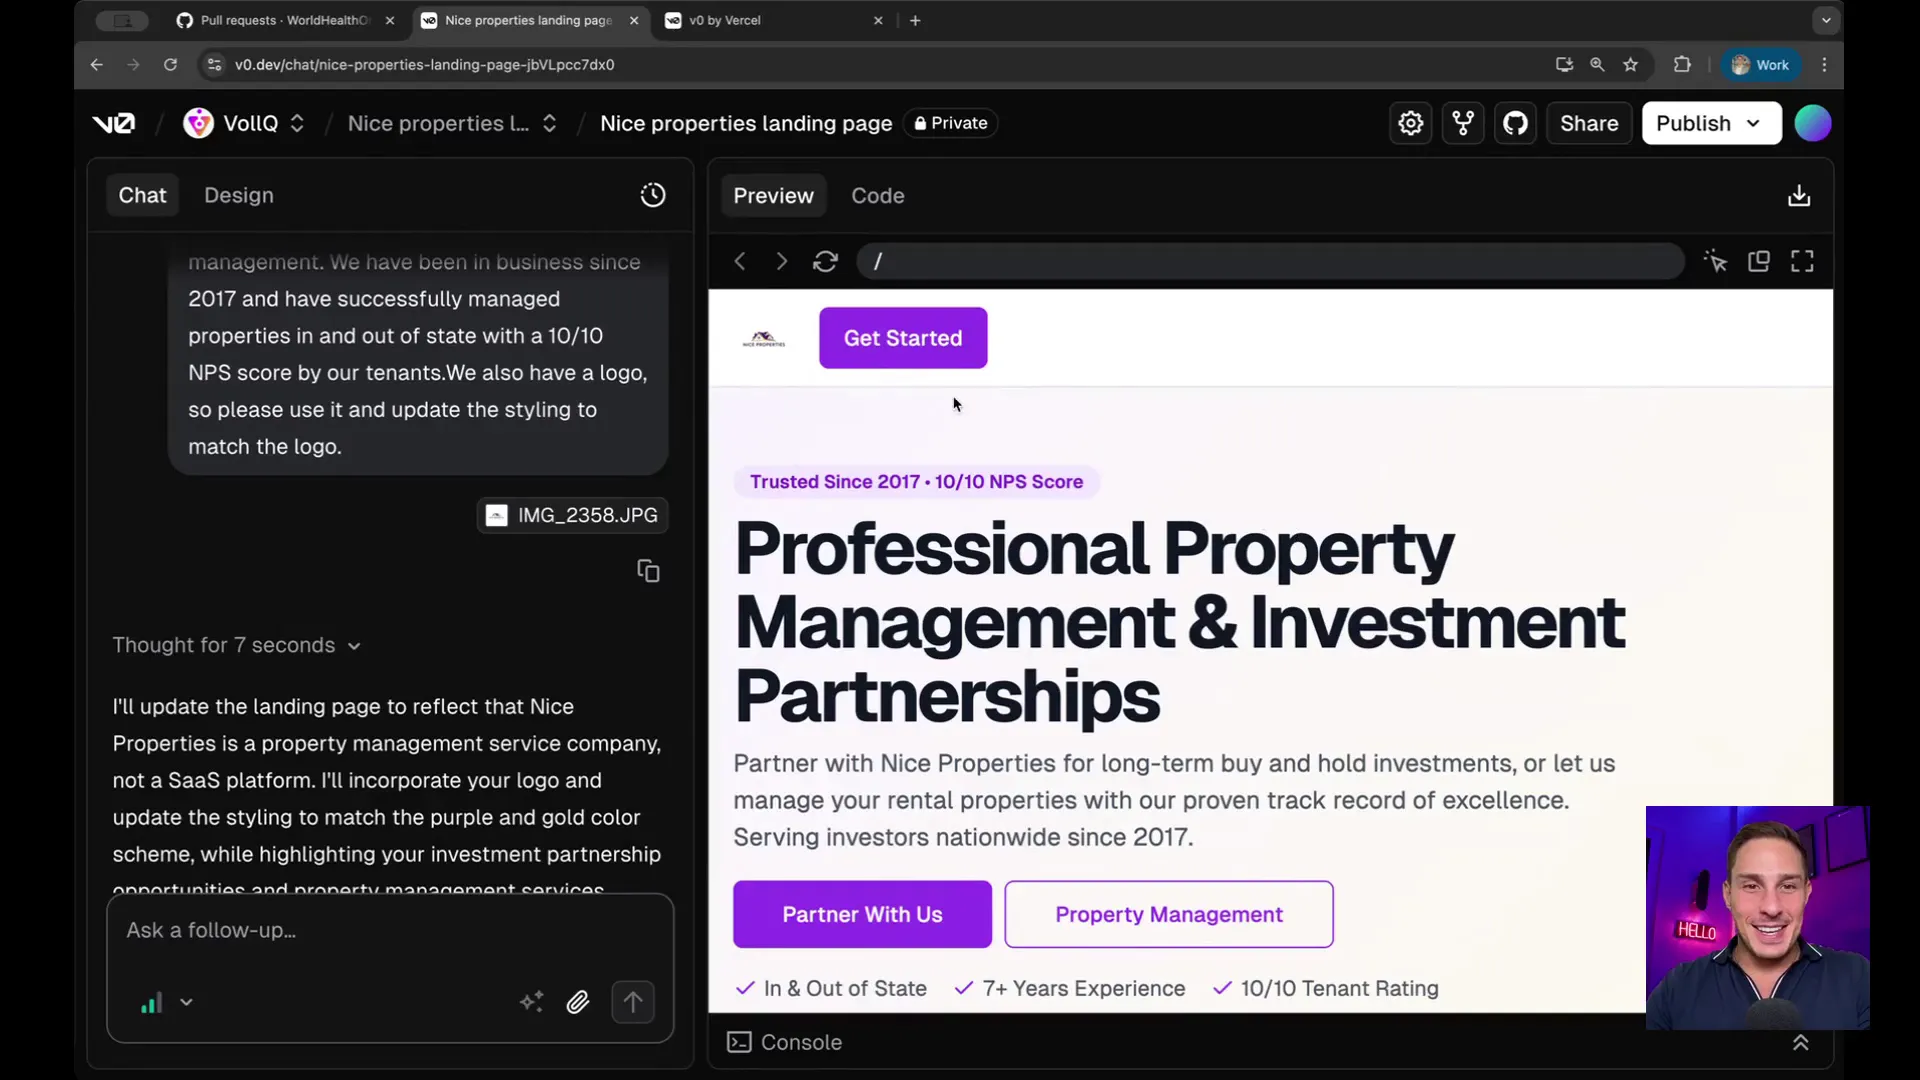Open preview in new window icon
This screenshot has height=1080, width=1920.
point(1759,261)
